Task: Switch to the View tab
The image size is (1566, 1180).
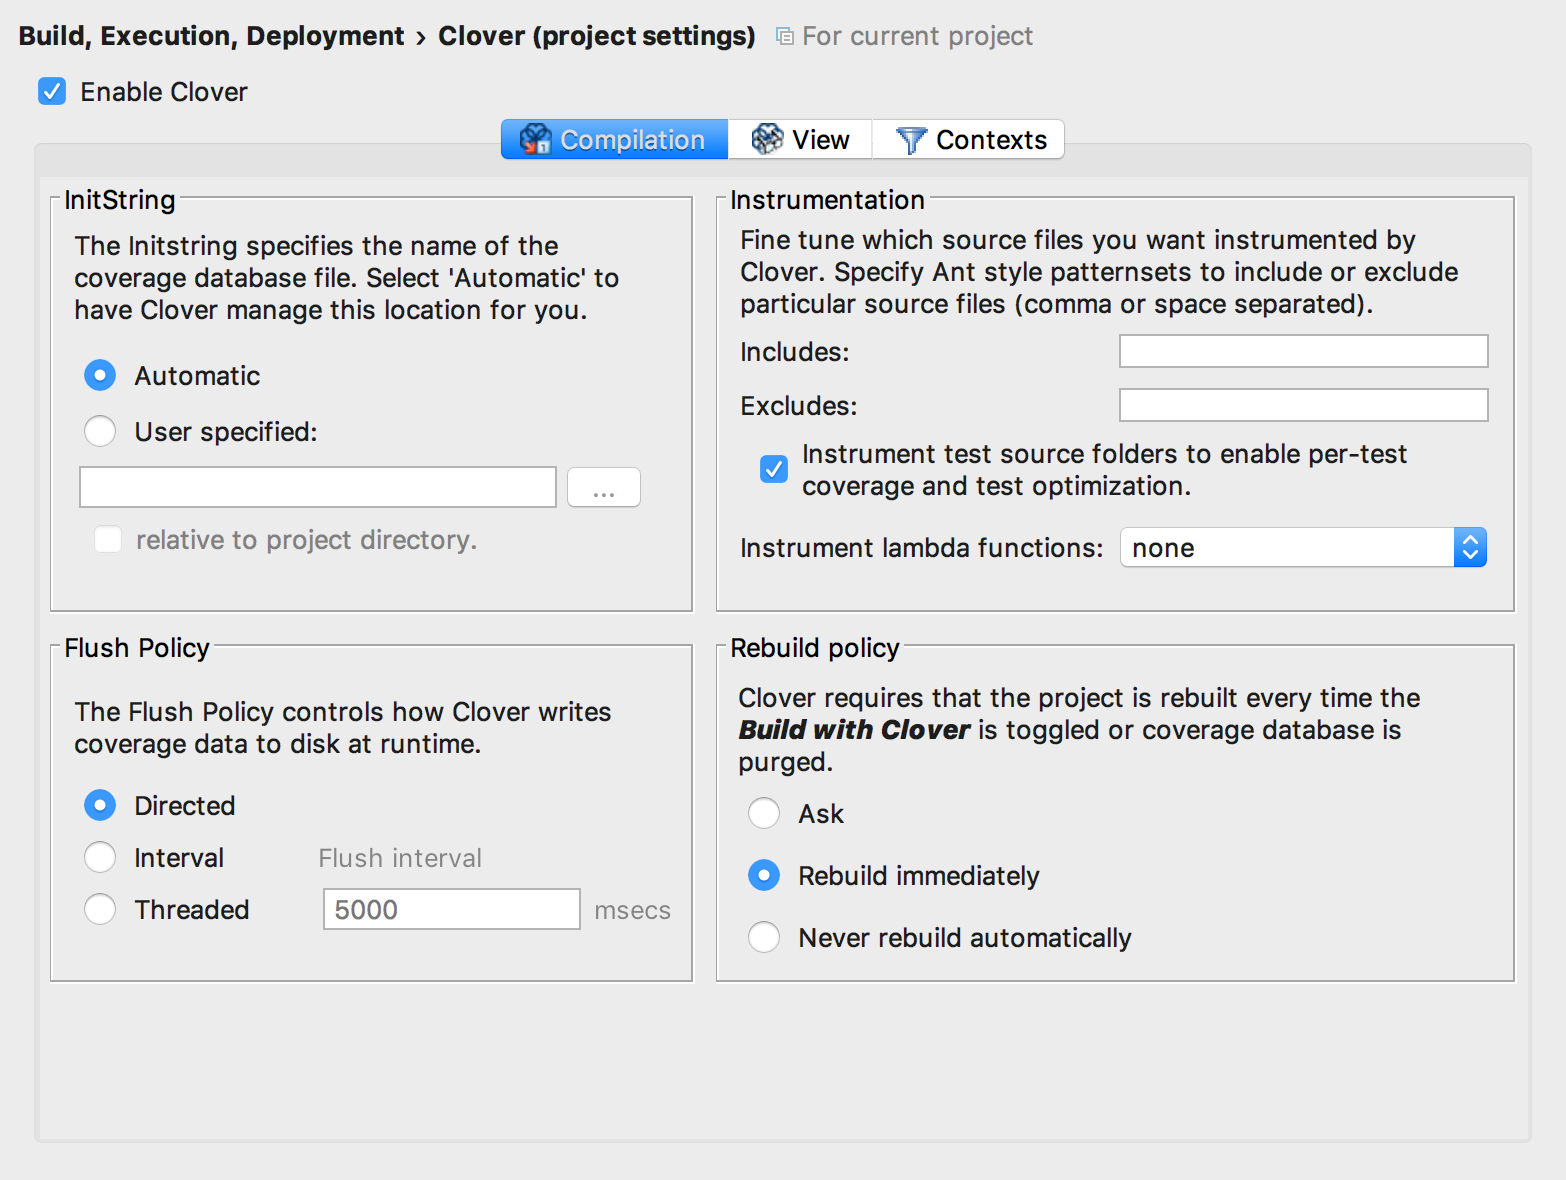Action: [801, 140]
